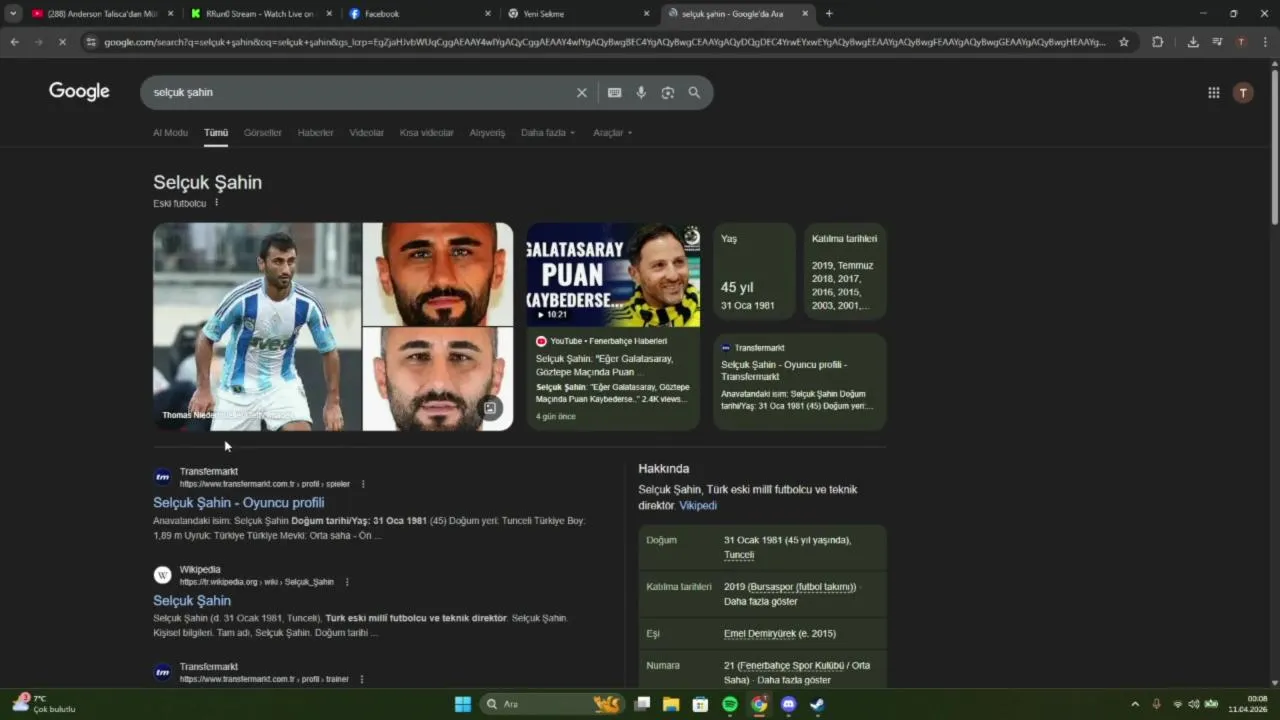1280x720 pixels.
Task: Click the Yaş 45 yıl card
Action: click(754, 271)
